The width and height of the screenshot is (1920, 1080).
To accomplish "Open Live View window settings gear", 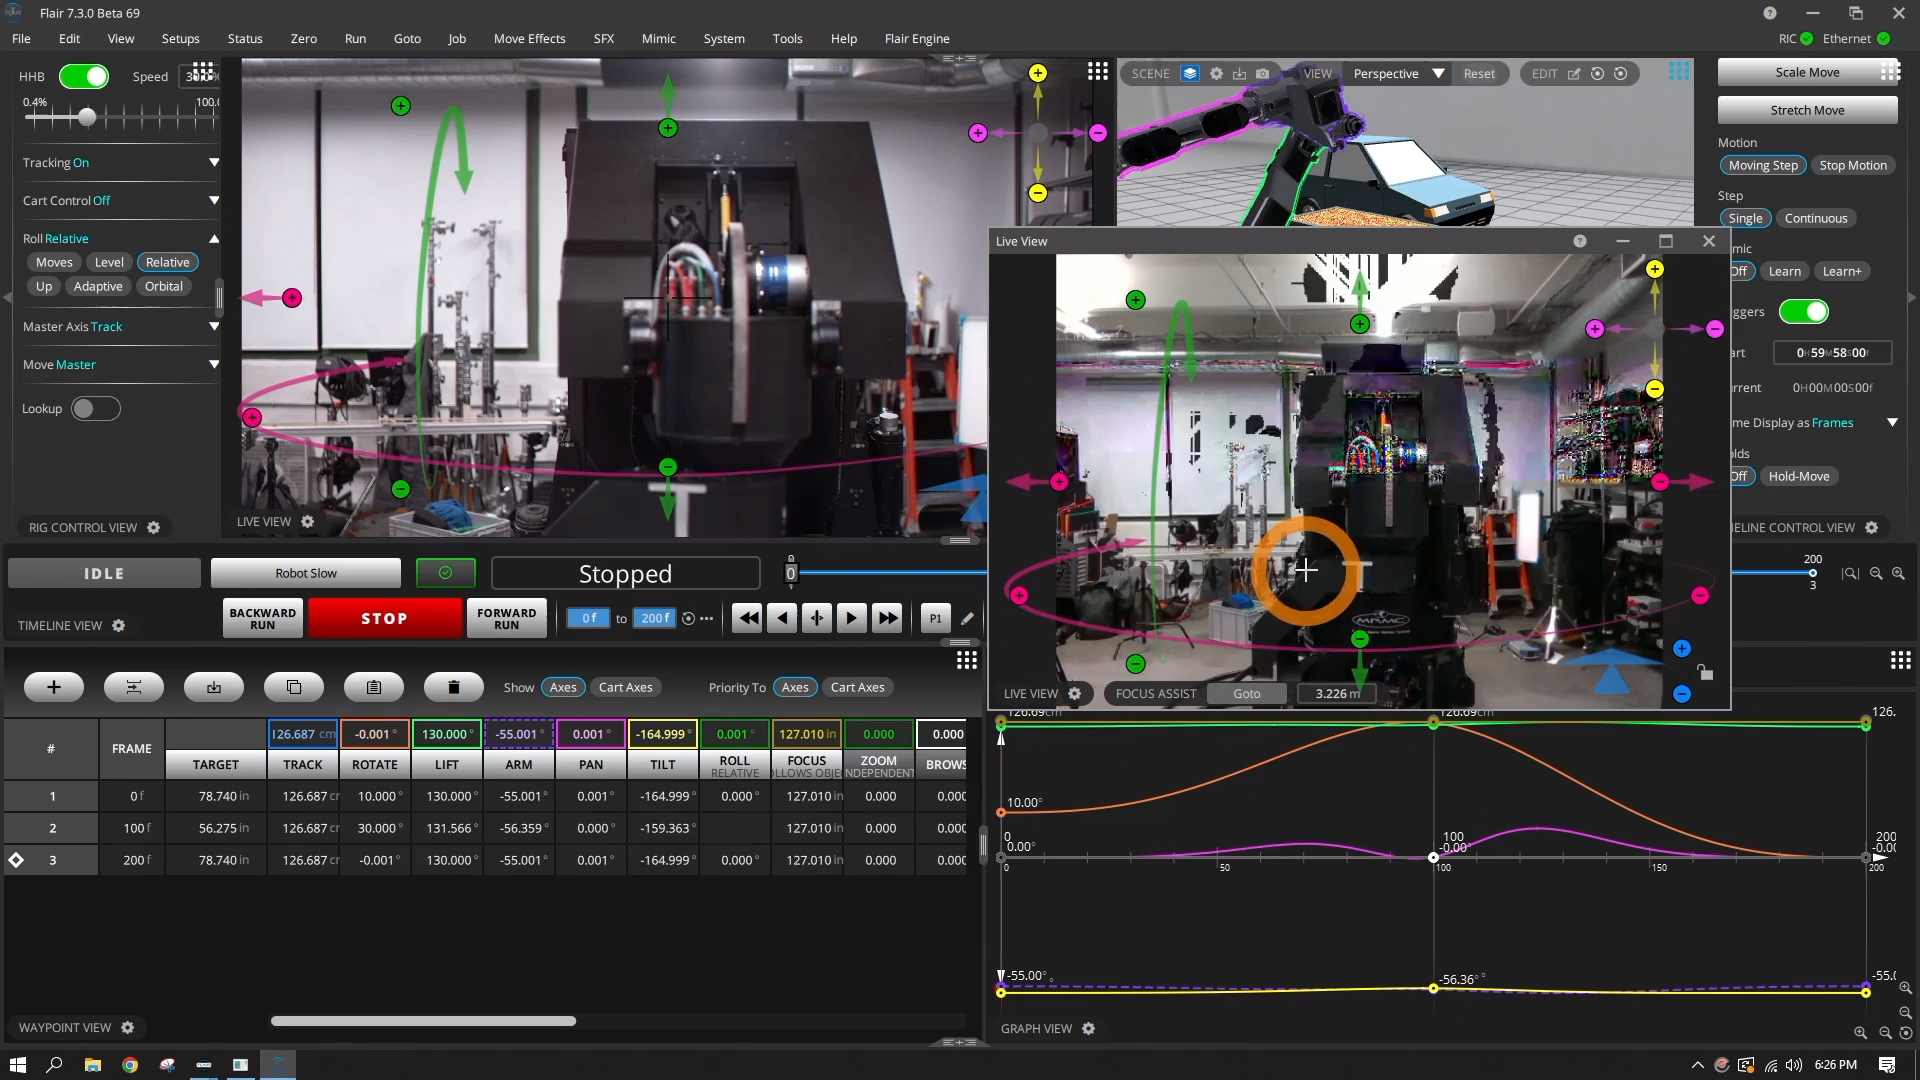I will [1075, 693].
